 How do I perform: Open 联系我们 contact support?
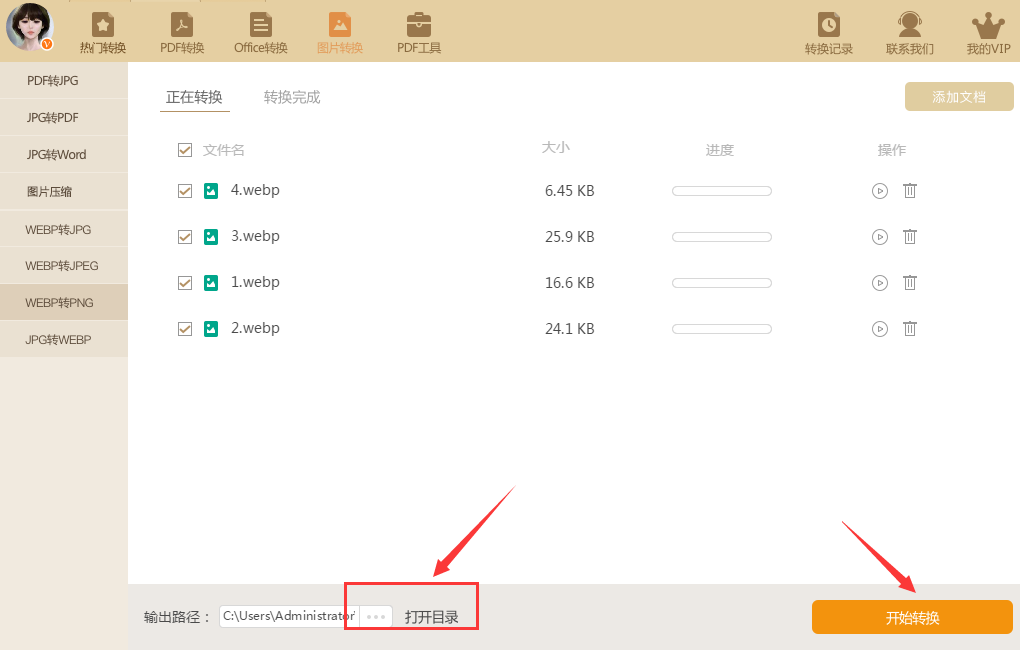908,32
